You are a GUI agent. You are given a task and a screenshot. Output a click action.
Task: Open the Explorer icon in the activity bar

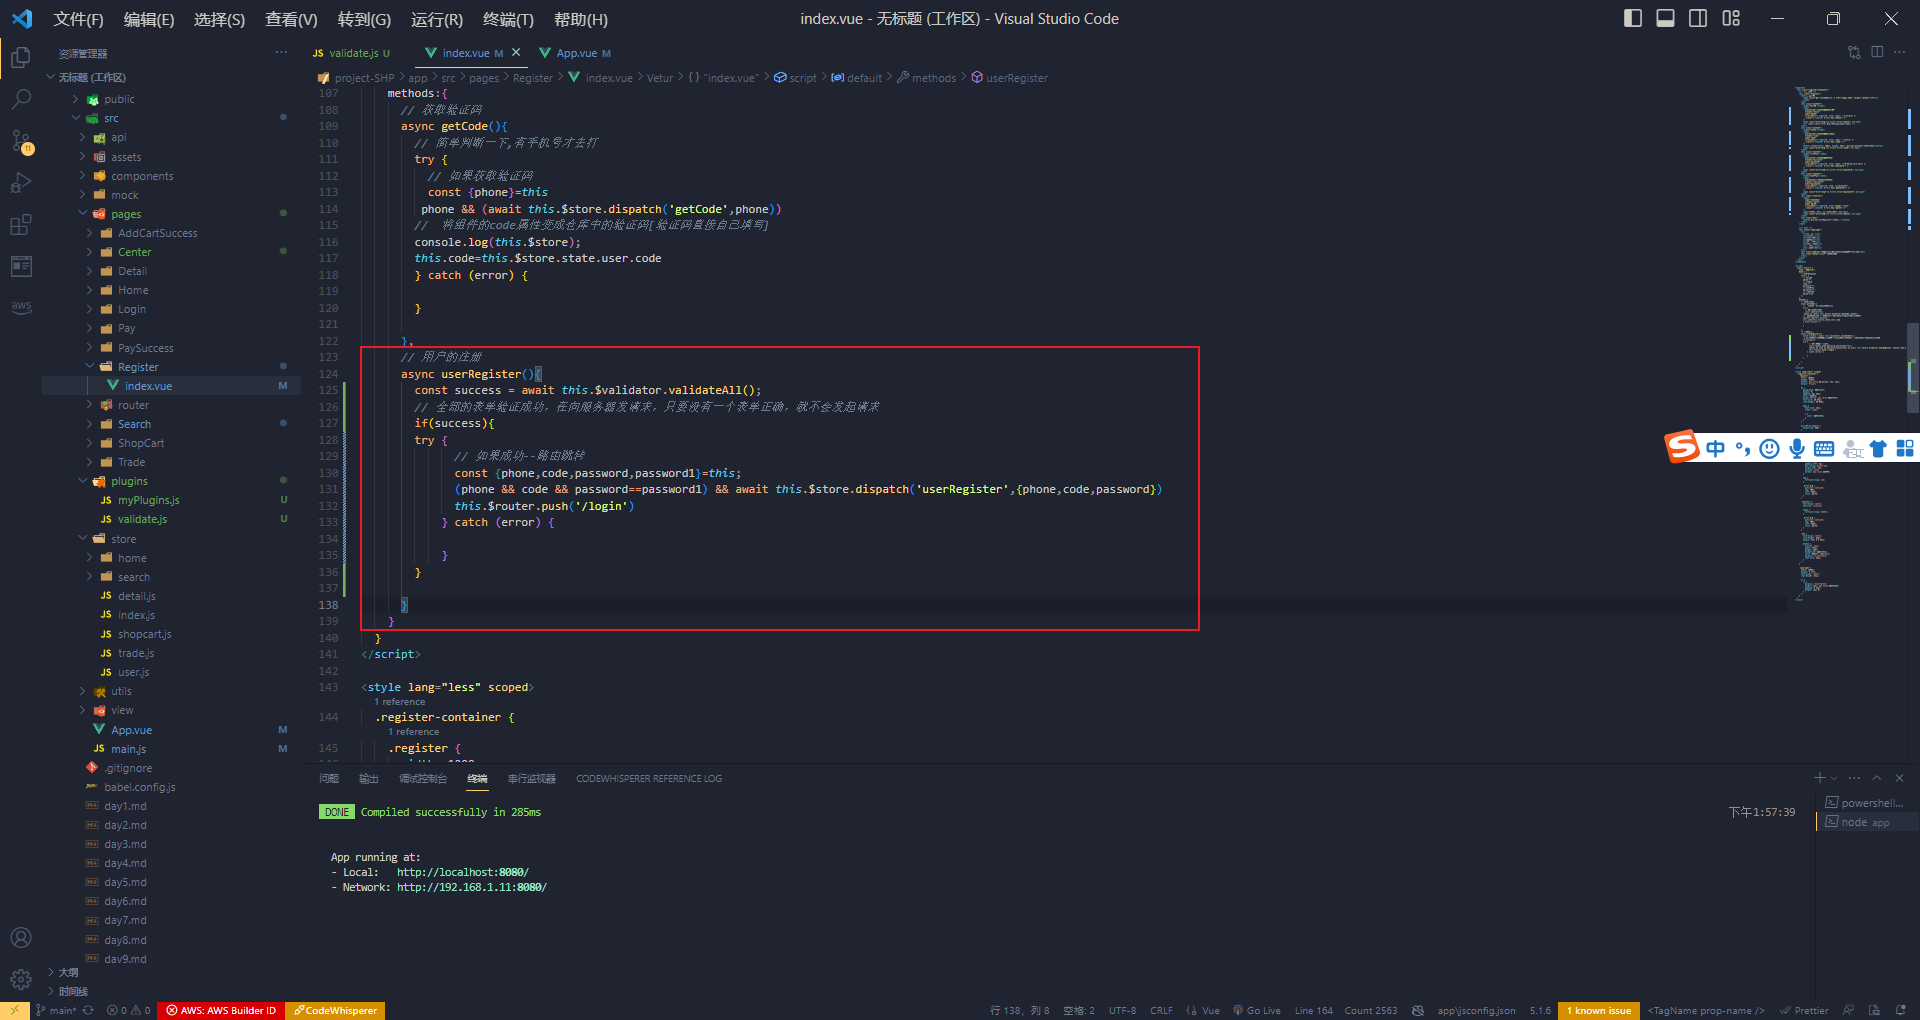click(x=21, y=57)
